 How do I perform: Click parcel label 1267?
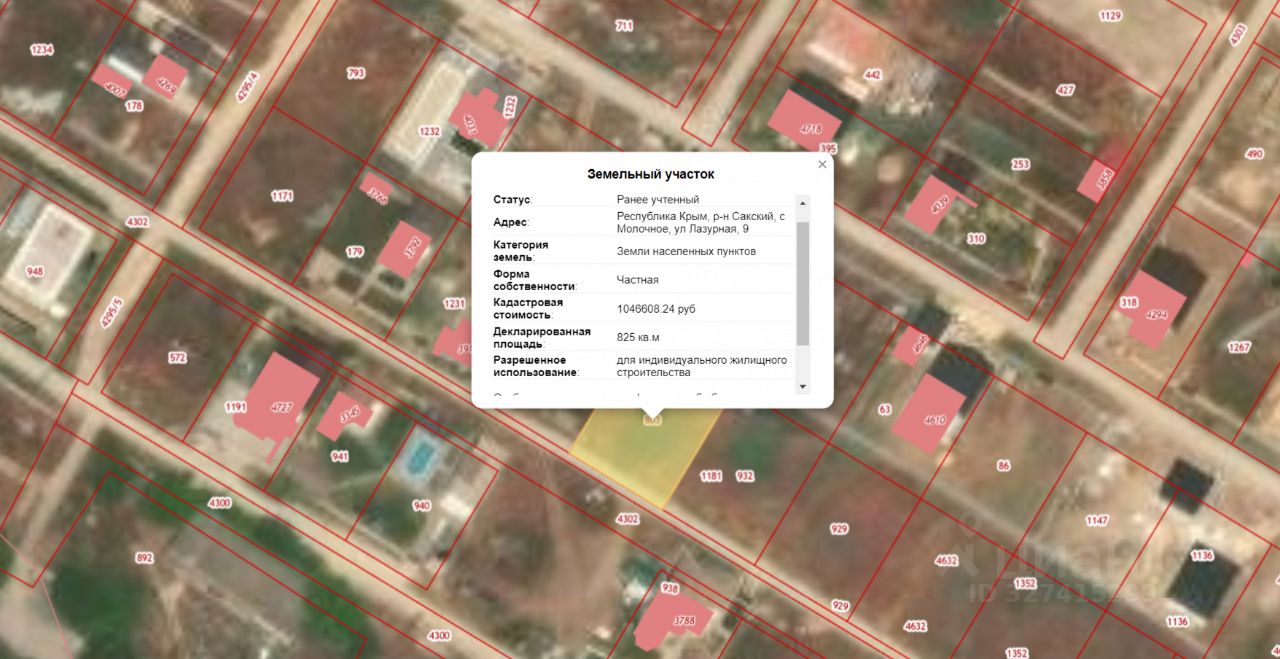coord(1239,347)
